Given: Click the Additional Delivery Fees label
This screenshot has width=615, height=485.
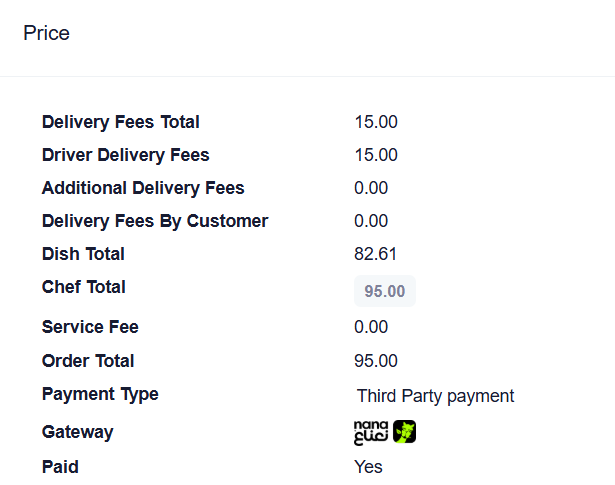Looking at the screenshot, I should [143, 188].
